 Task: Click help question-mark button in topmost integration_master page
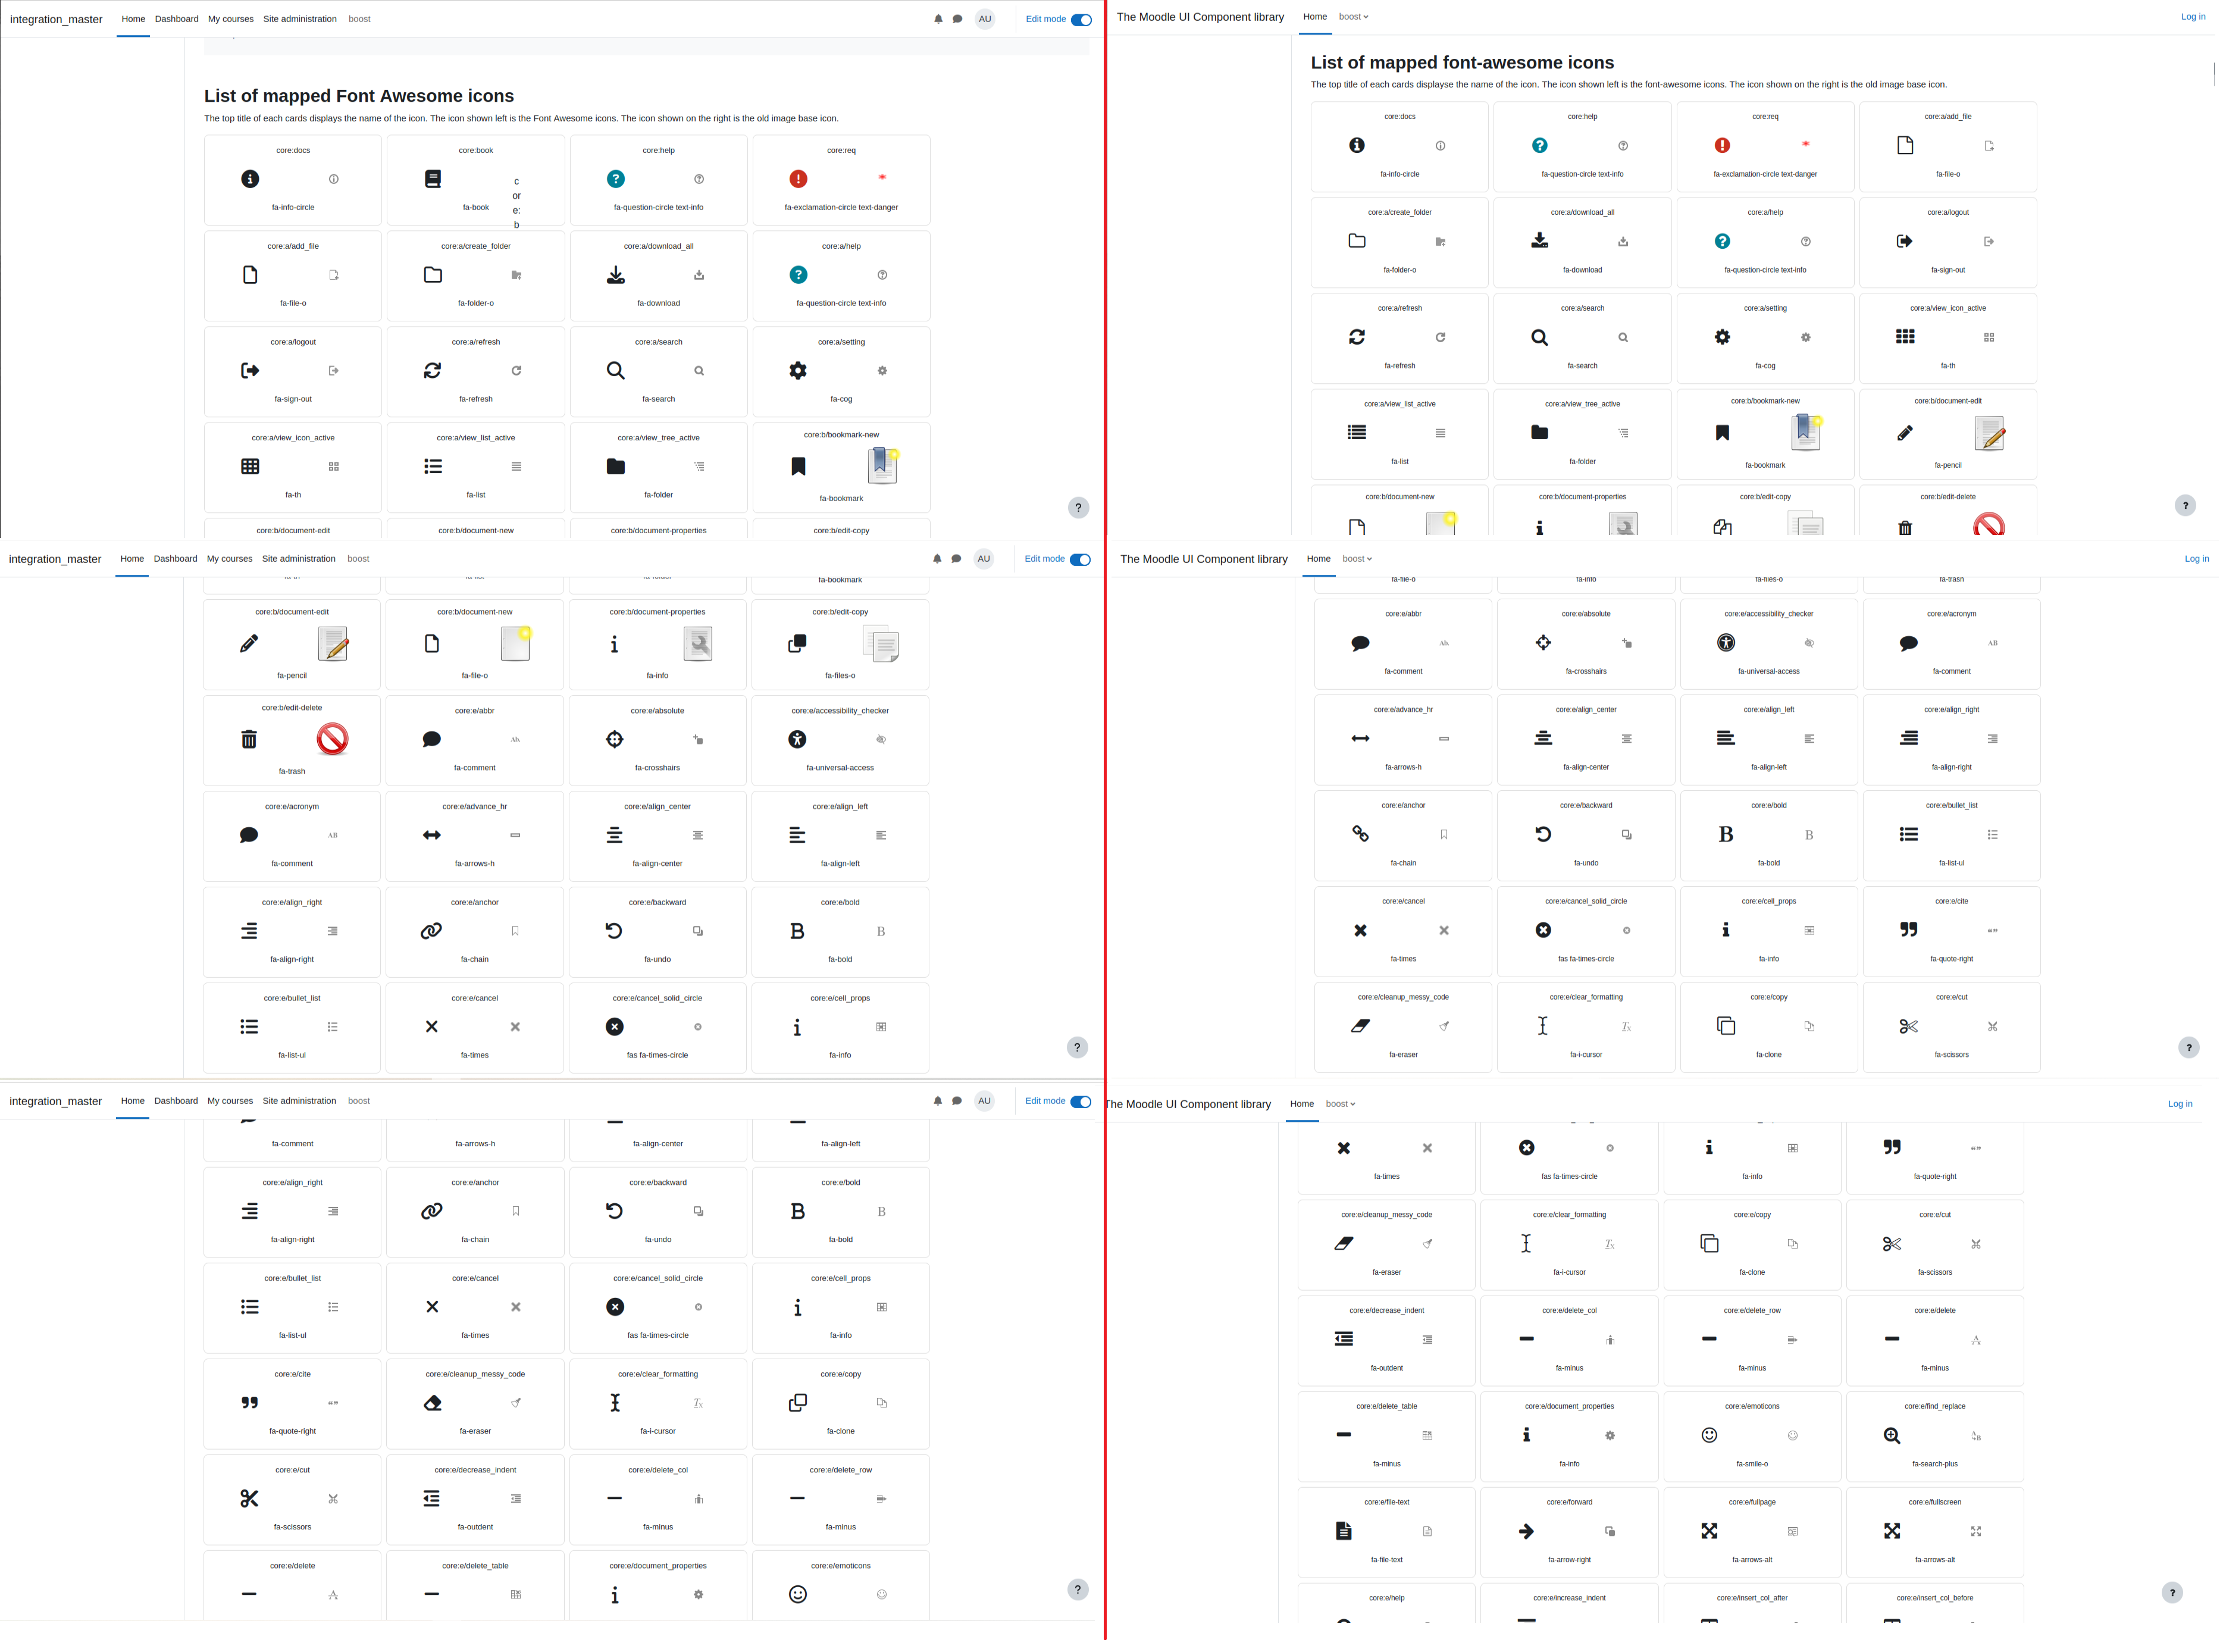click(x=1080, y=509)
